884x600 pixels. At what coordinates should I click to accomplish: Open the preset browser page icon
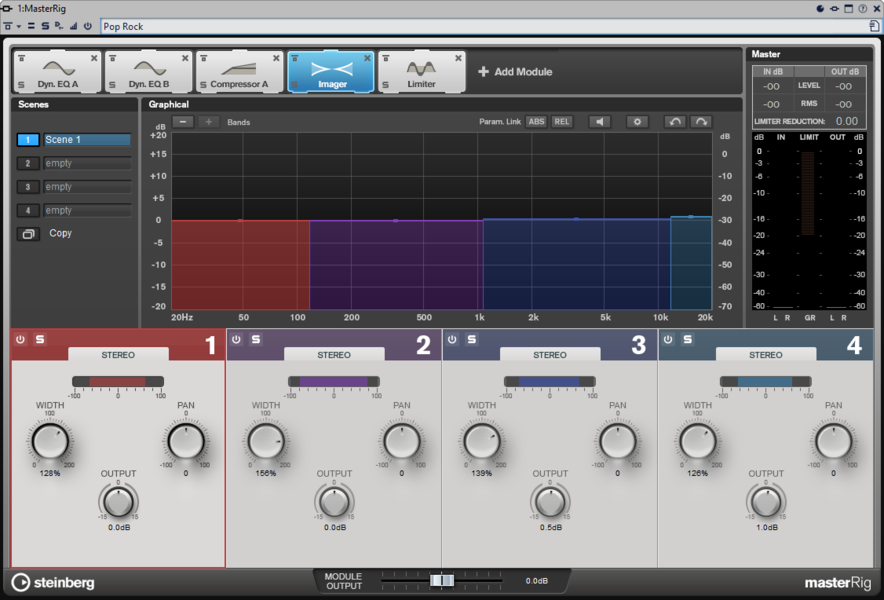[x=874, y=27]
